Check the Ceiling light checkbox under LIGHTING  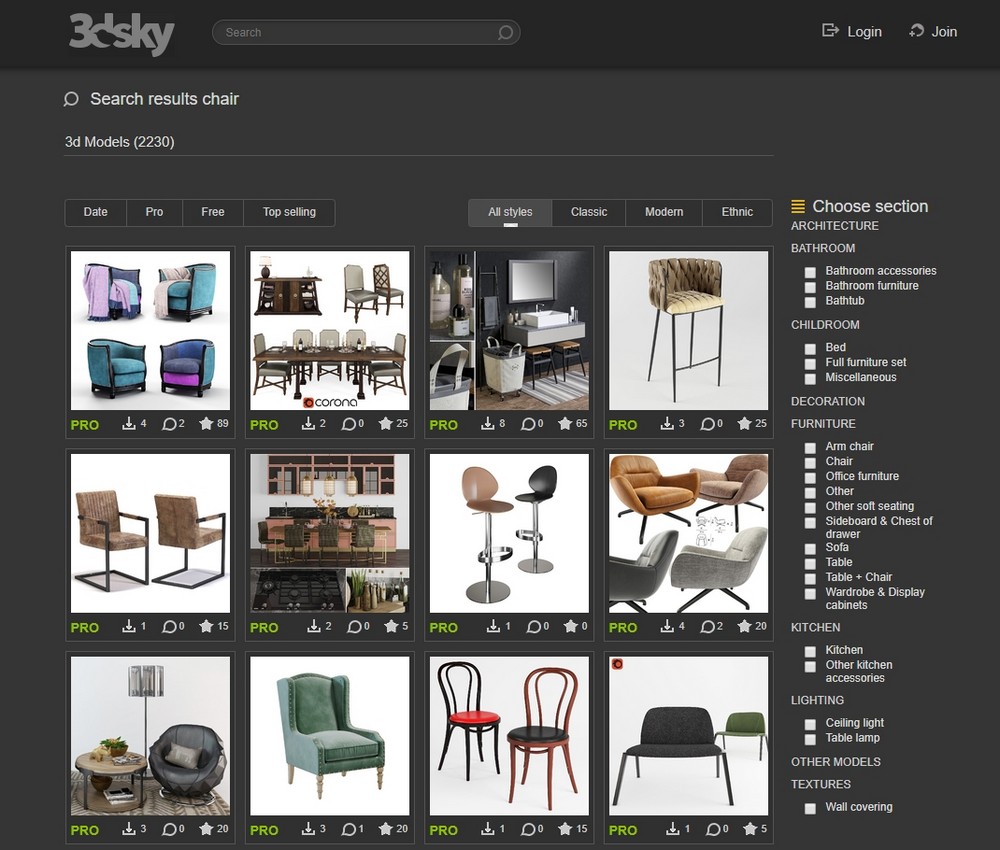pos(809,723)
